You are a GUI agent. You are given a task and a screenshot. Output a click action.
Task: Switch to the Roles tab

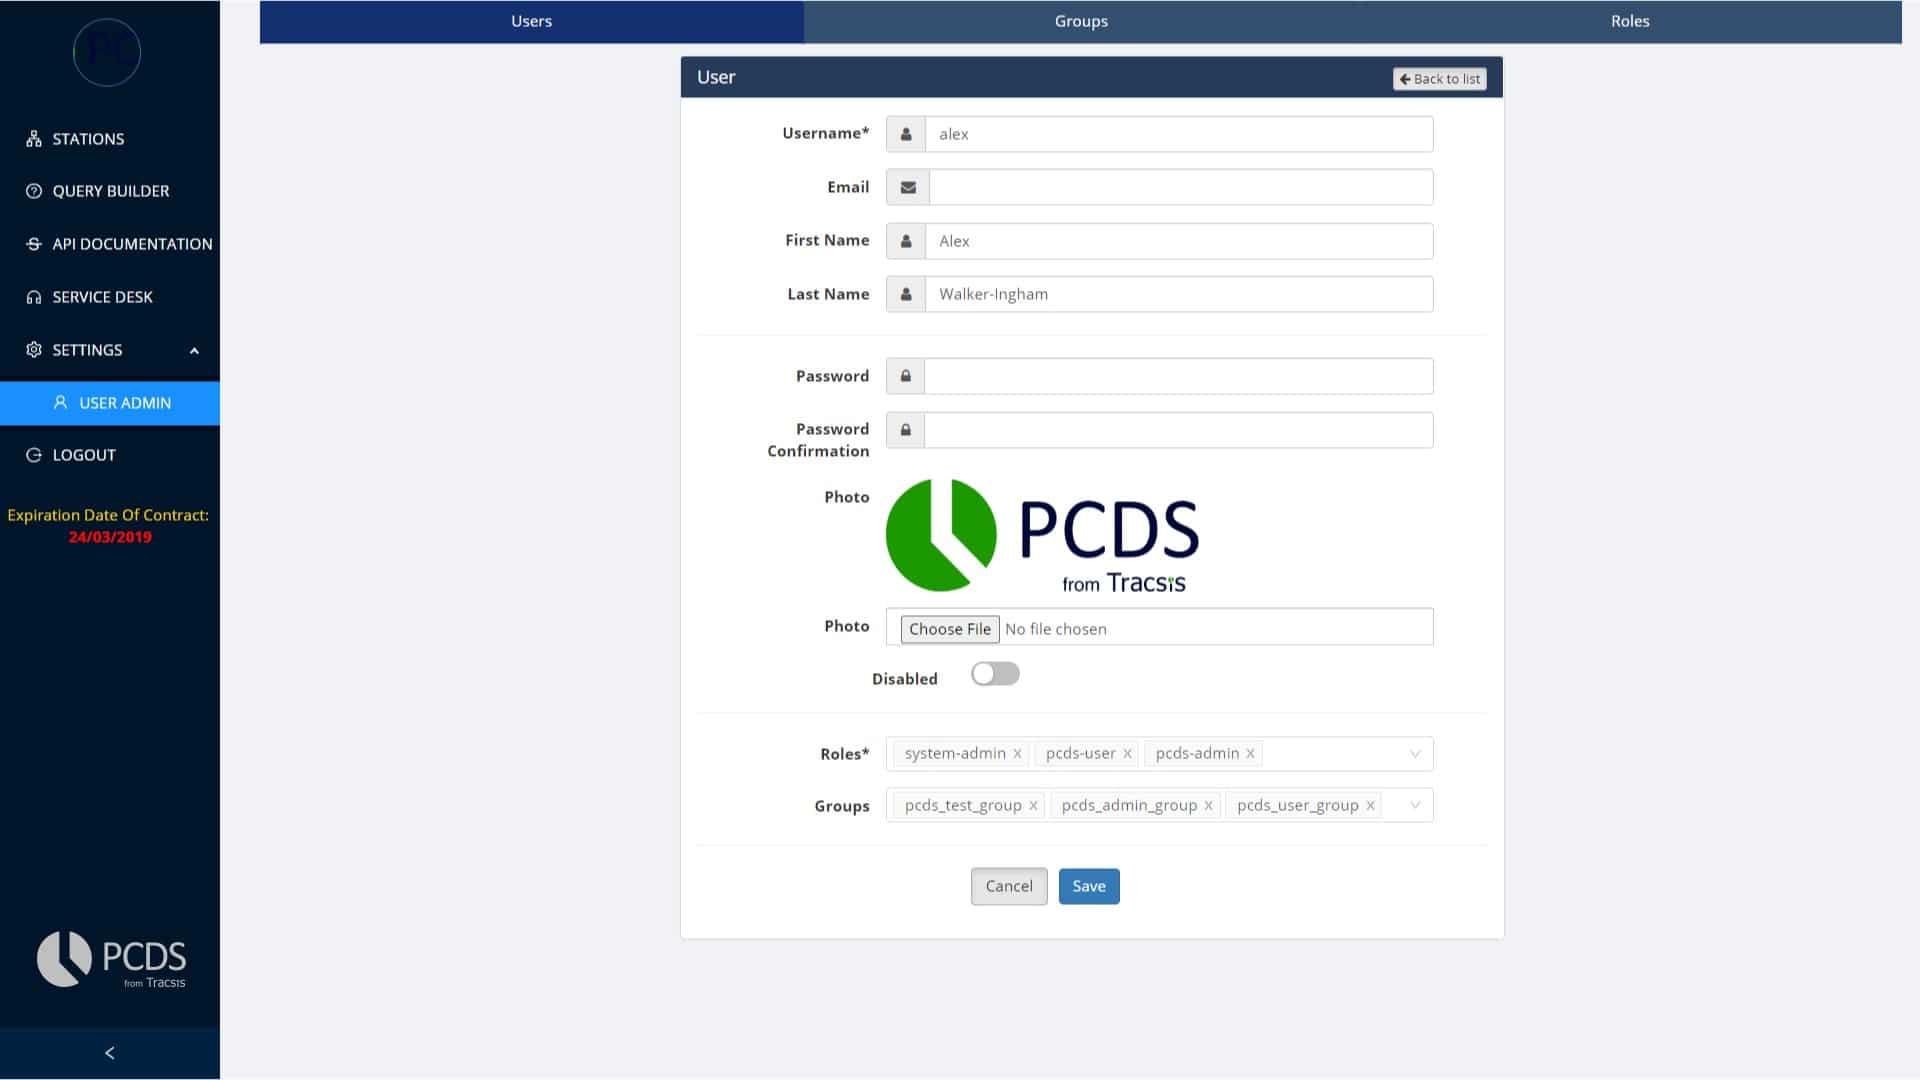[x=1629, y=21]
